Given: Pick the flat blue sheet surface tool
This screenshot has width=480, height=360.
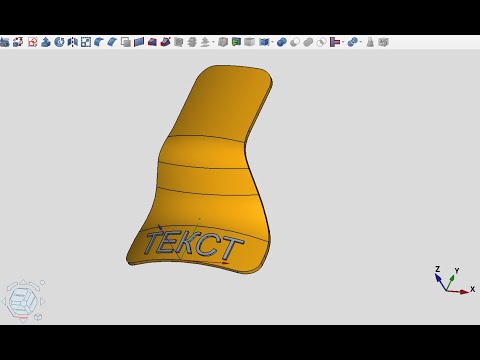Looking at the screenshot, I should (112, 42).
